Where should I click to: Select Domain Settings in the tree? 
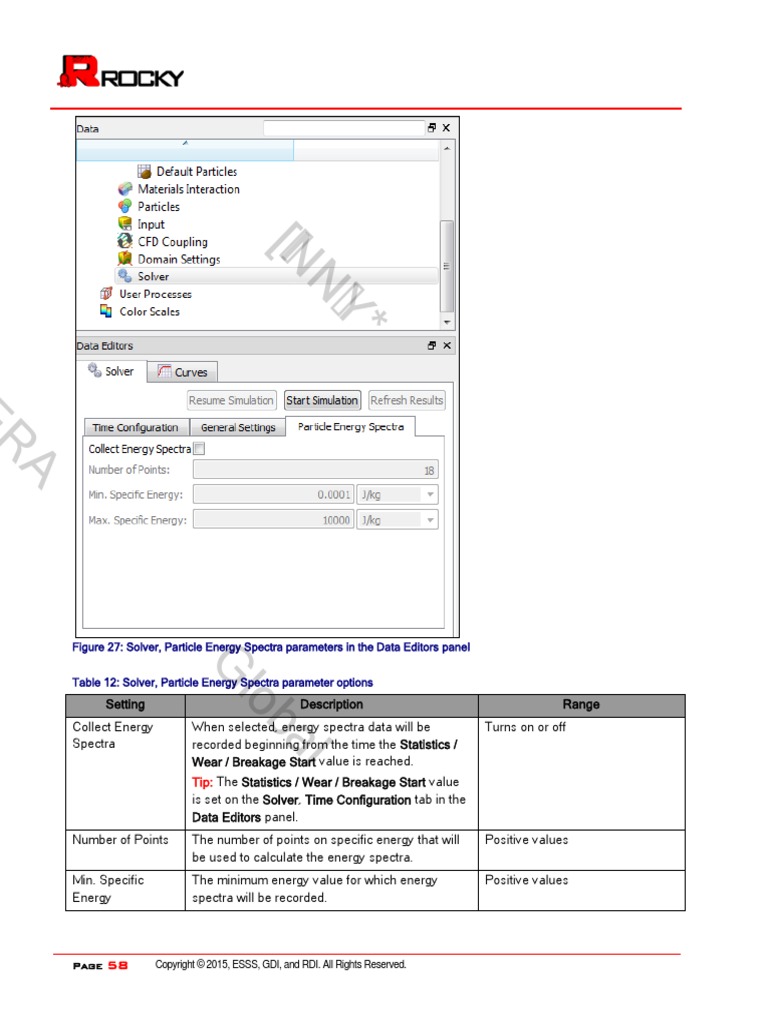pyautogui.click(x=179, y=259)
